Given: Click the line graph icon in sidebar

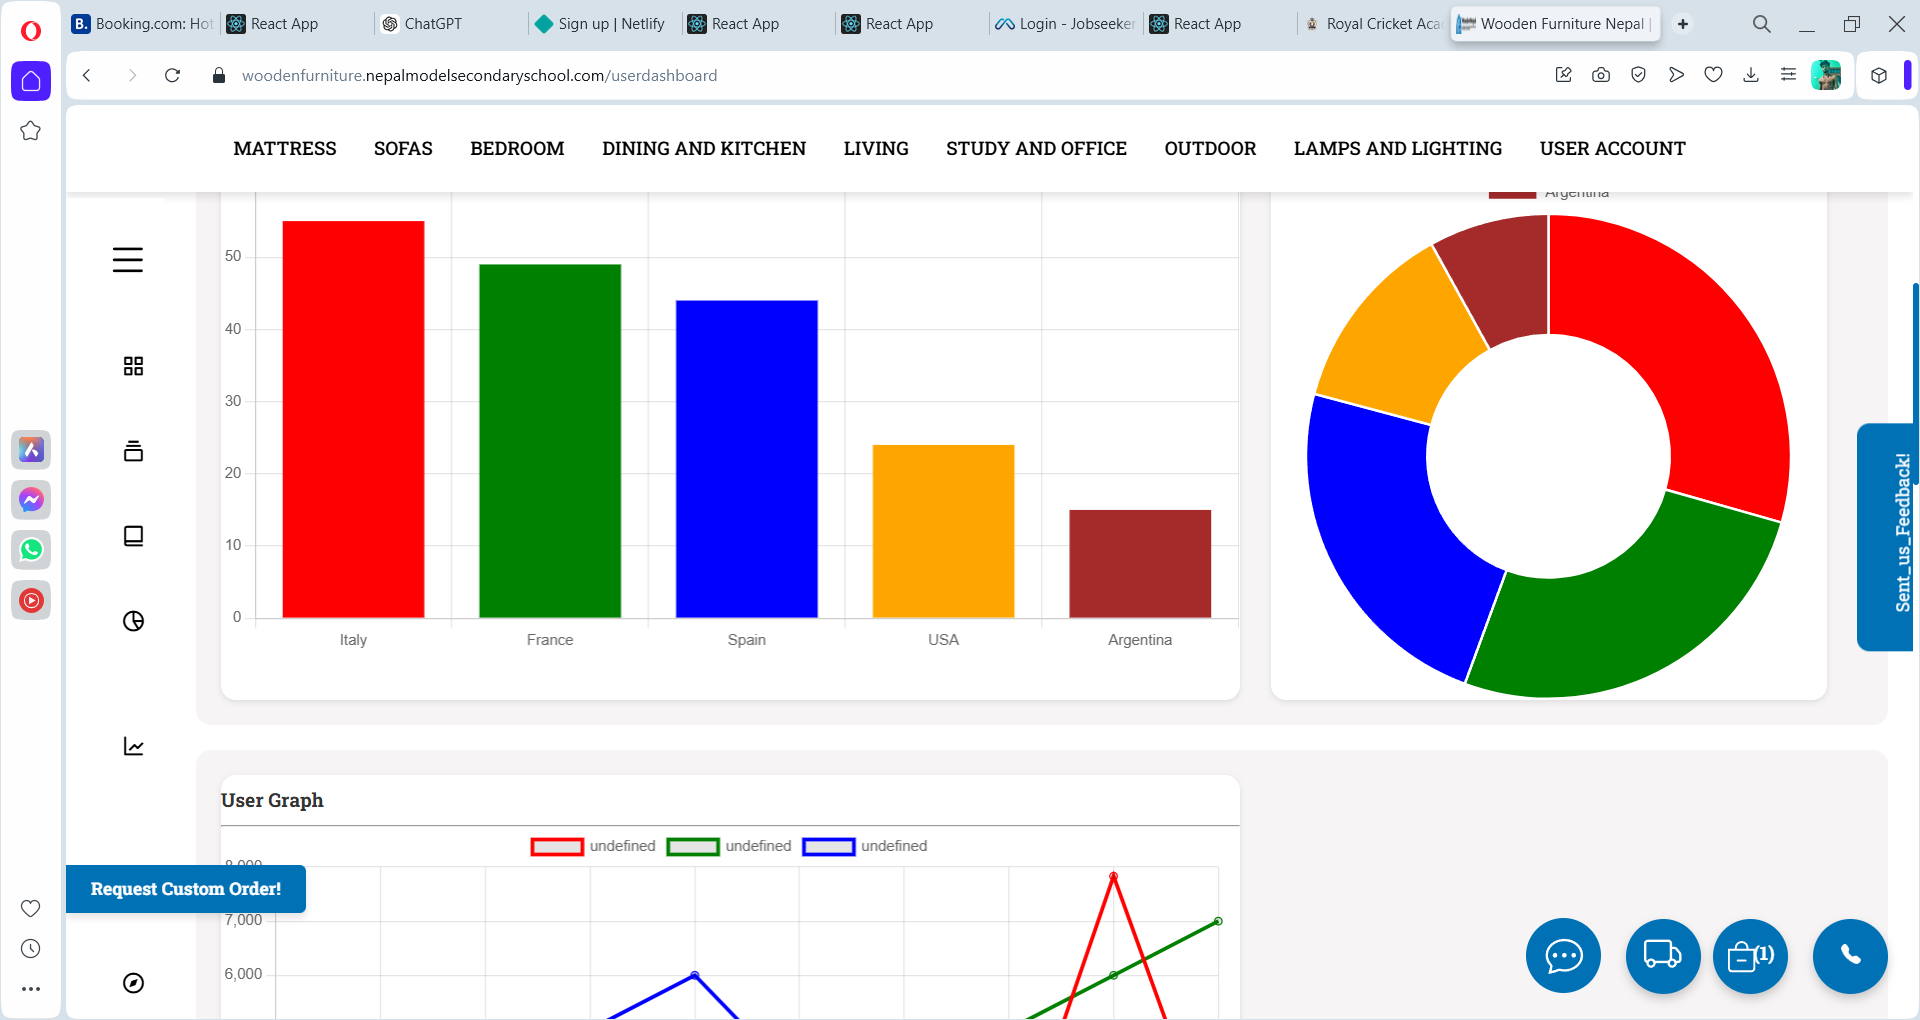Looking at the screenshot, I should click(x=133, y=746).
